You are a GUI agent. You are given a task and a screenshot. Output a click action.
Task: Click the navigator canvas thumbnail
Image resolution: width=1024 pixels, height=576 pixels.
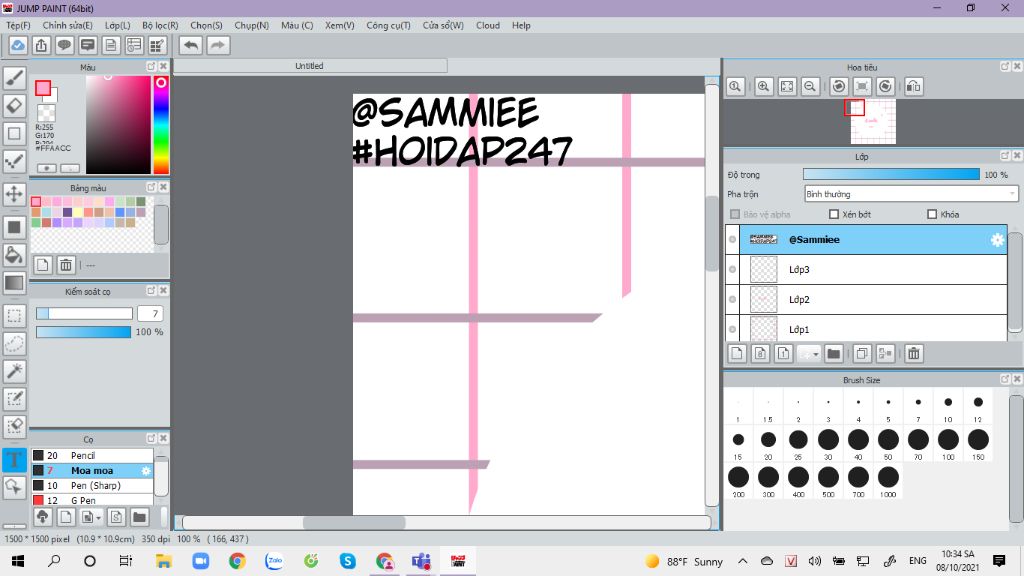tap(873, 121)
